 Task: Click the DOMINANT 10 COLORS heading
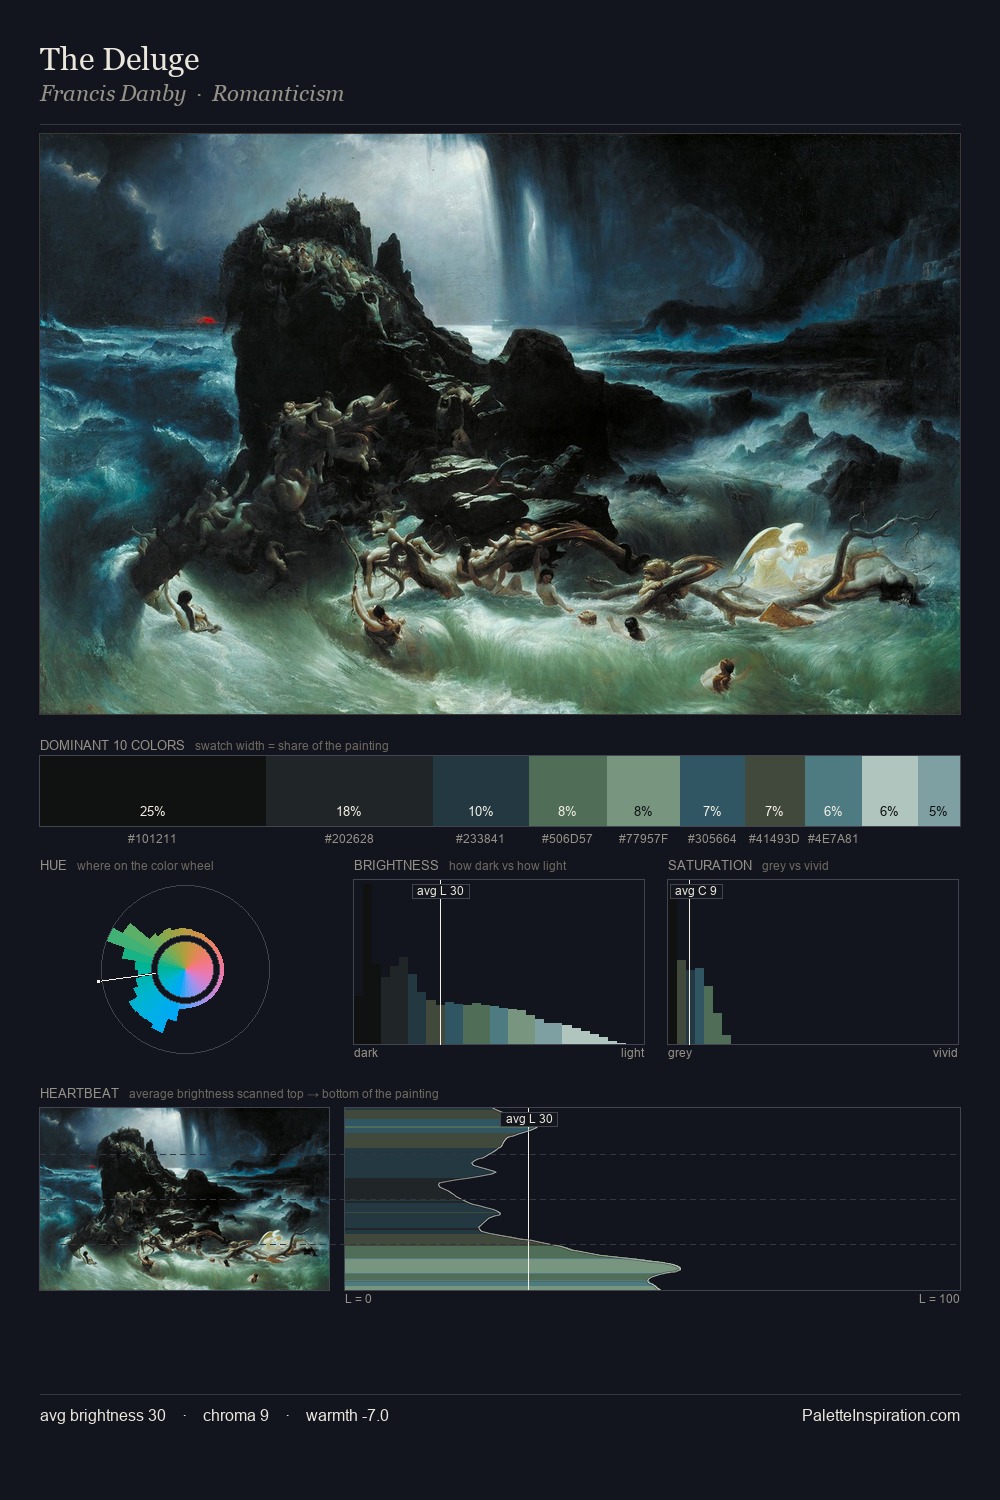(112, 746)
